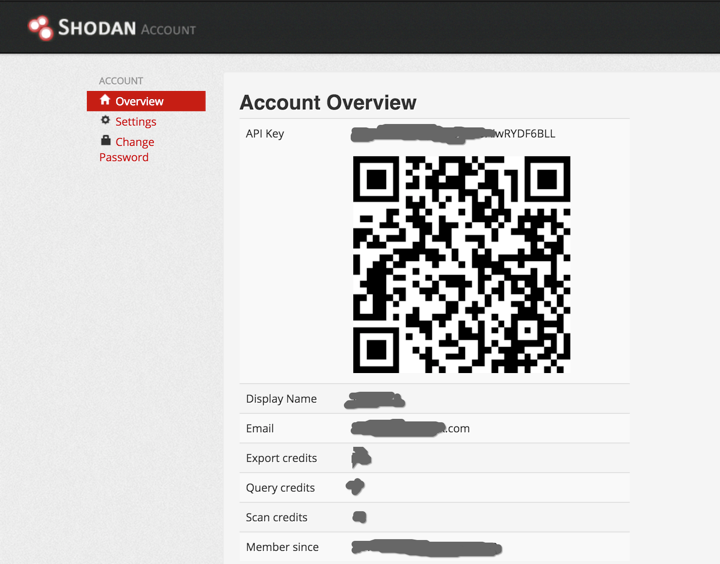Click the SHODAN brand text in header
720x564 pixels.
pos(96,28)
